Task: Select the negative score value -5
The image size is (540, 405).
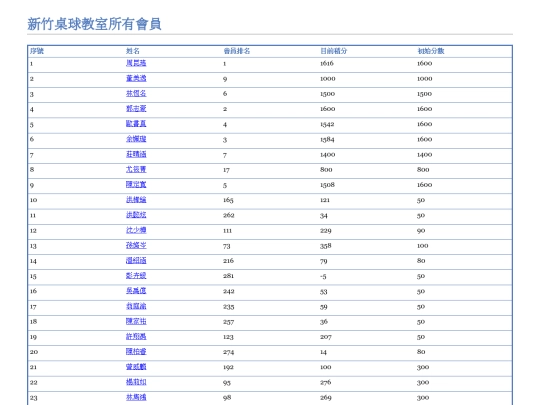Action: [323, 276]
